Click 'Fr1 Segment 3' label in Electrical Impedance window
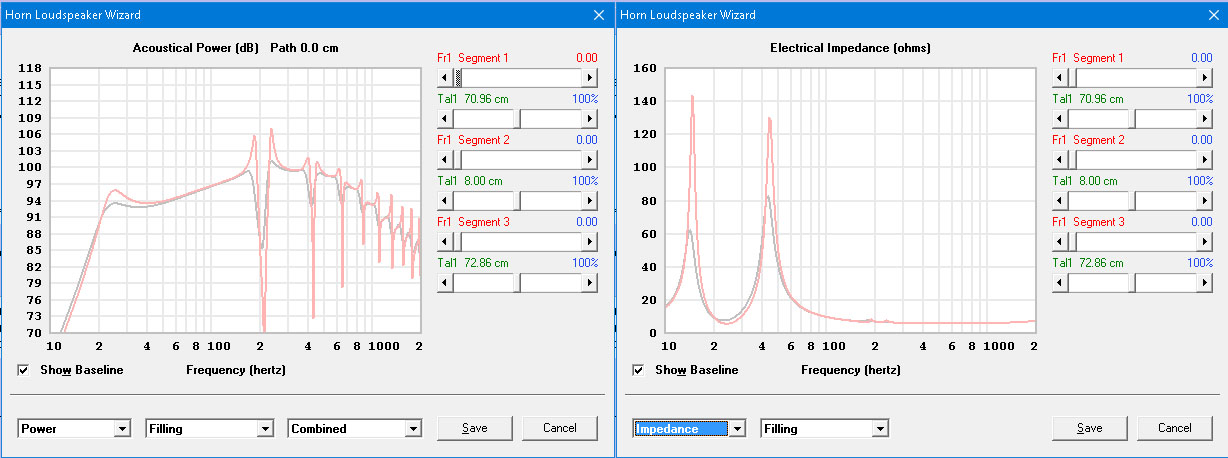Screen dimensions: 1228x458 (x=1088, y=222)
